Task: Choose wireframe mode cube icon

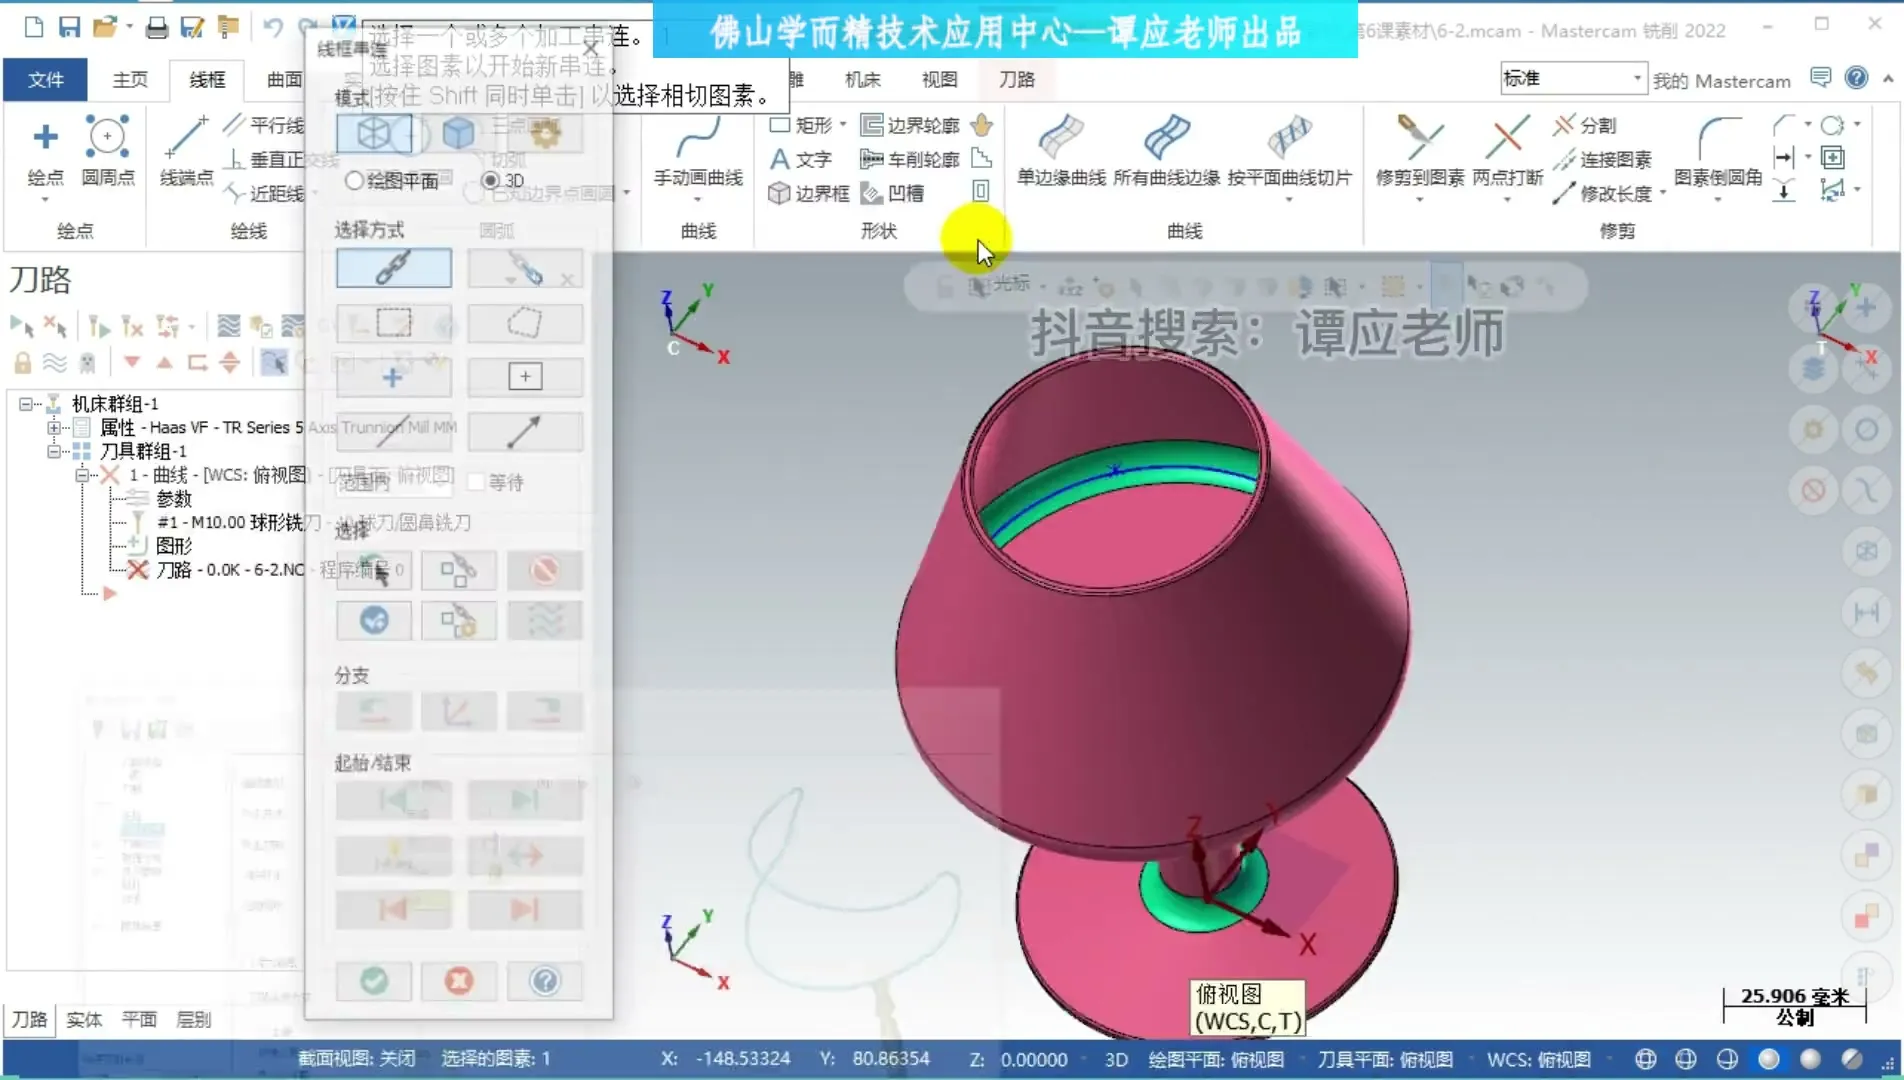Action: click(373, 133)
